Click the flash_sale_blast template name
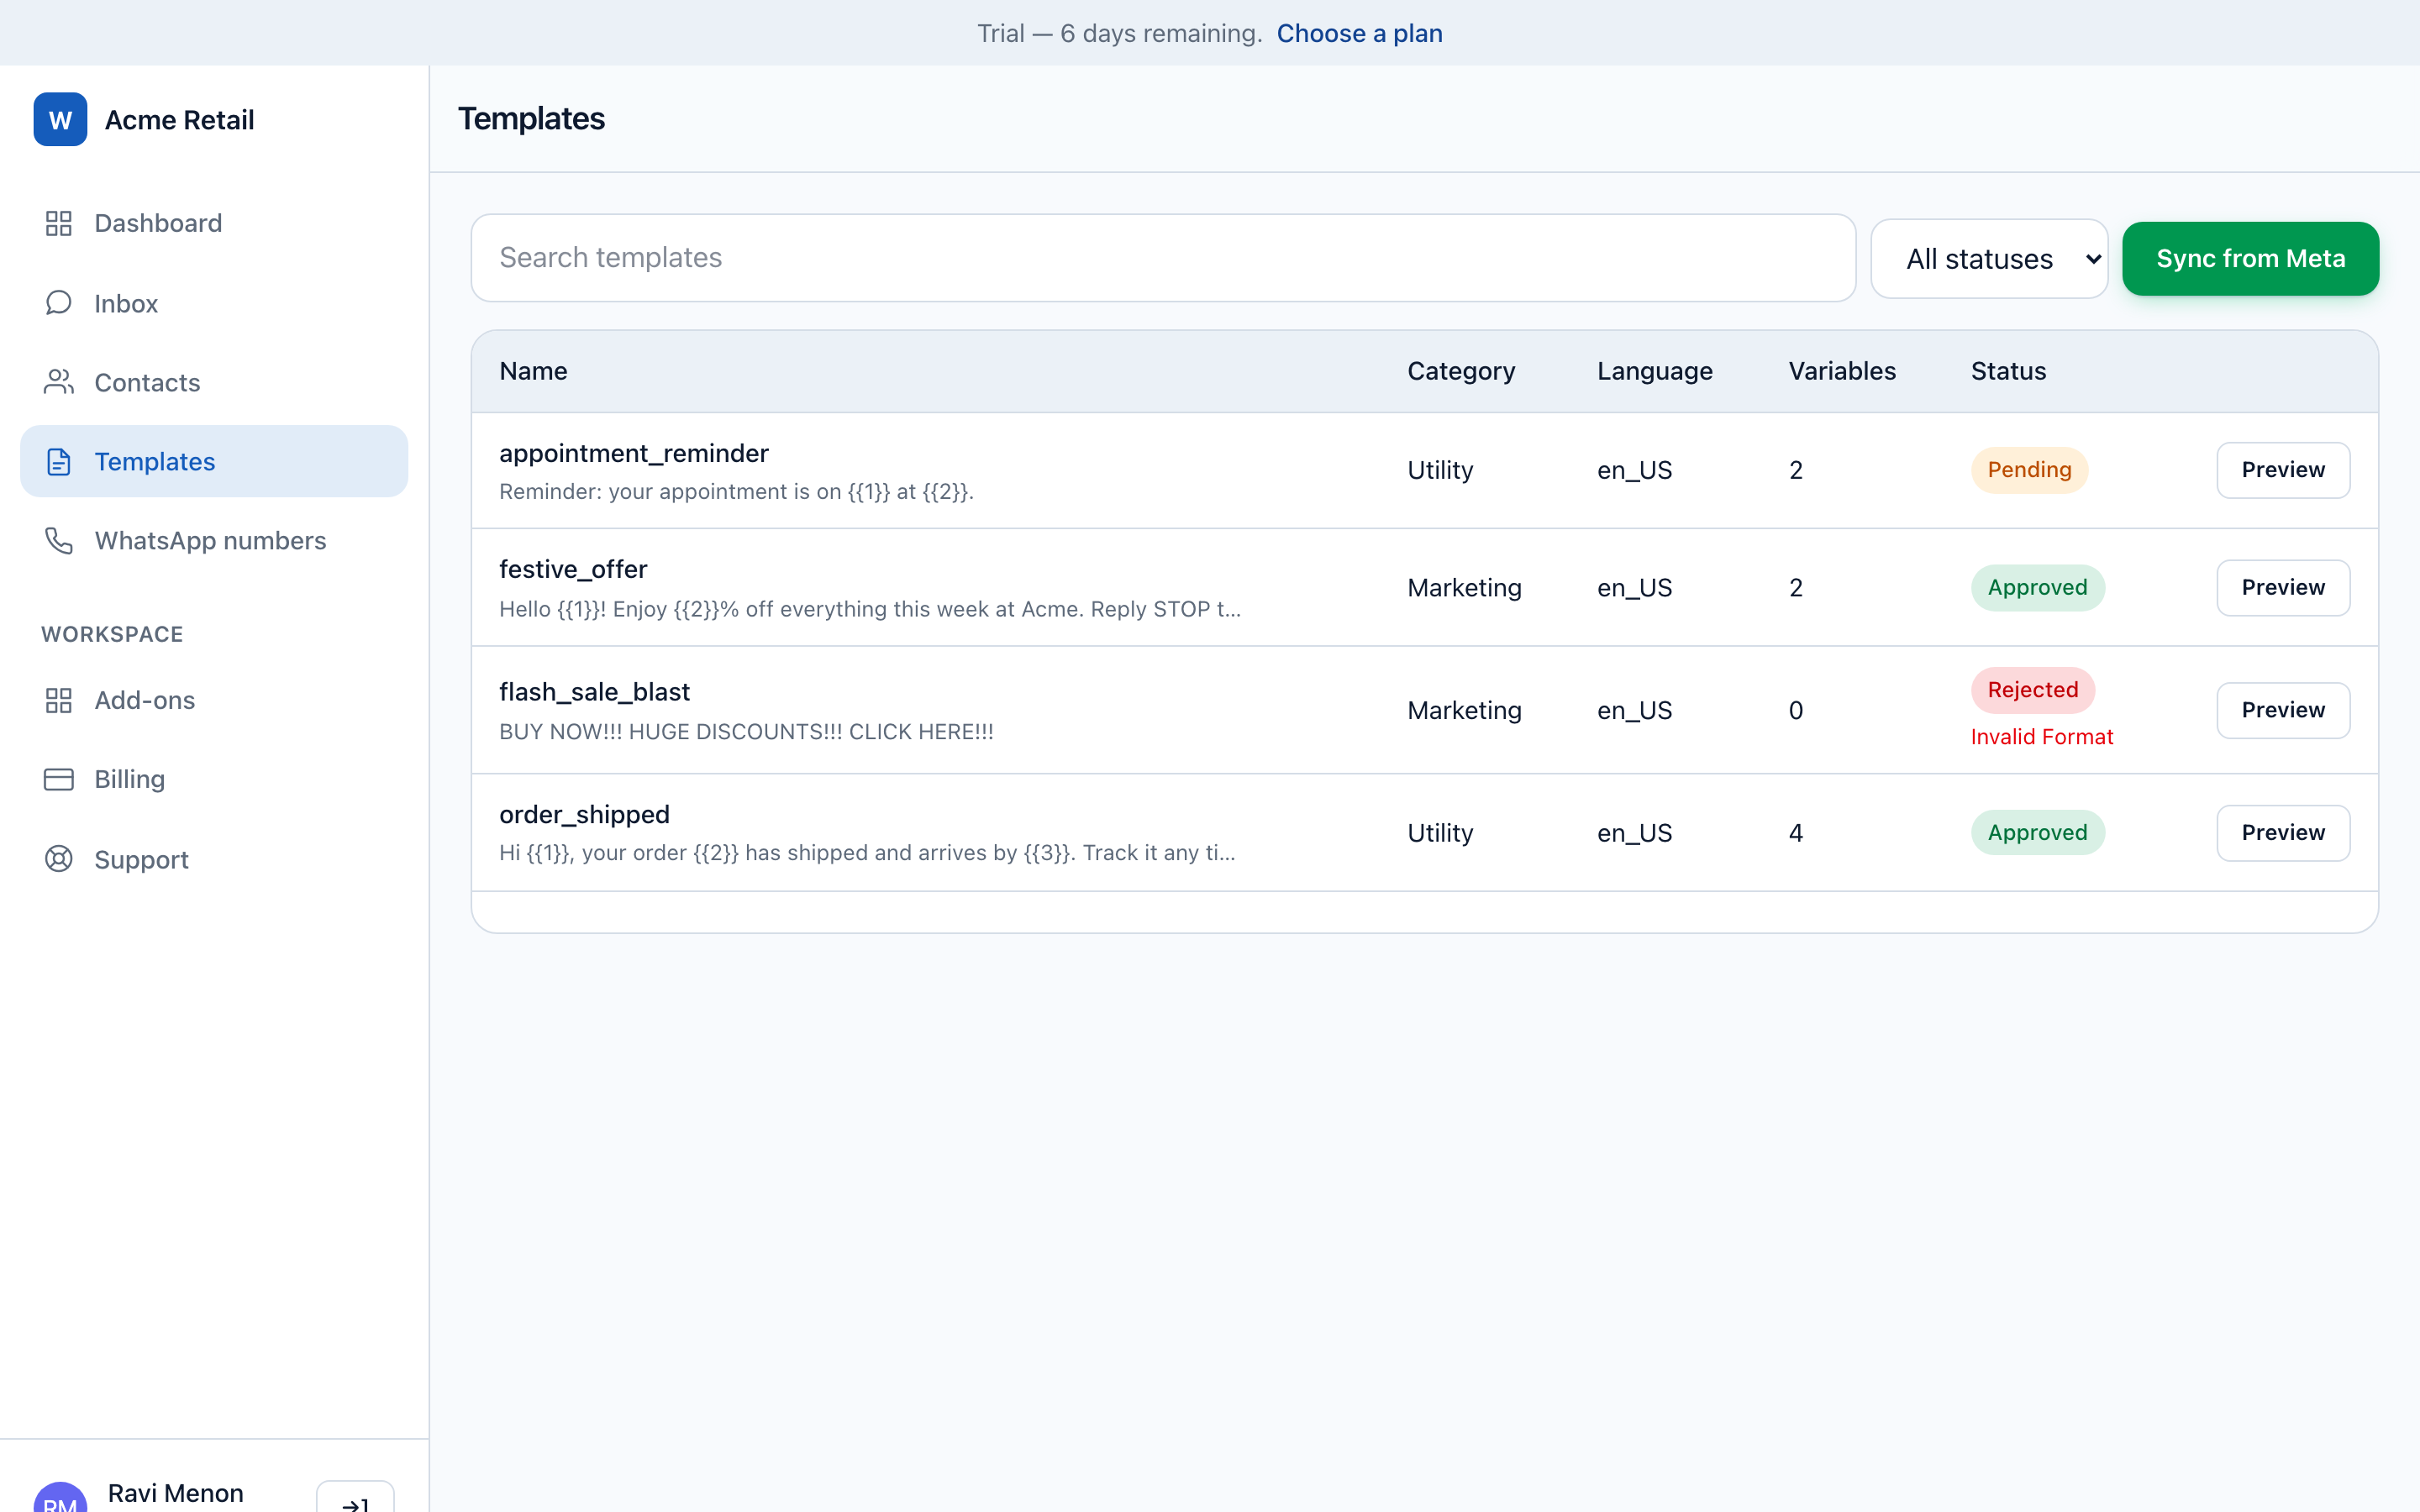2420x1512 pixels. pos(594,692)
